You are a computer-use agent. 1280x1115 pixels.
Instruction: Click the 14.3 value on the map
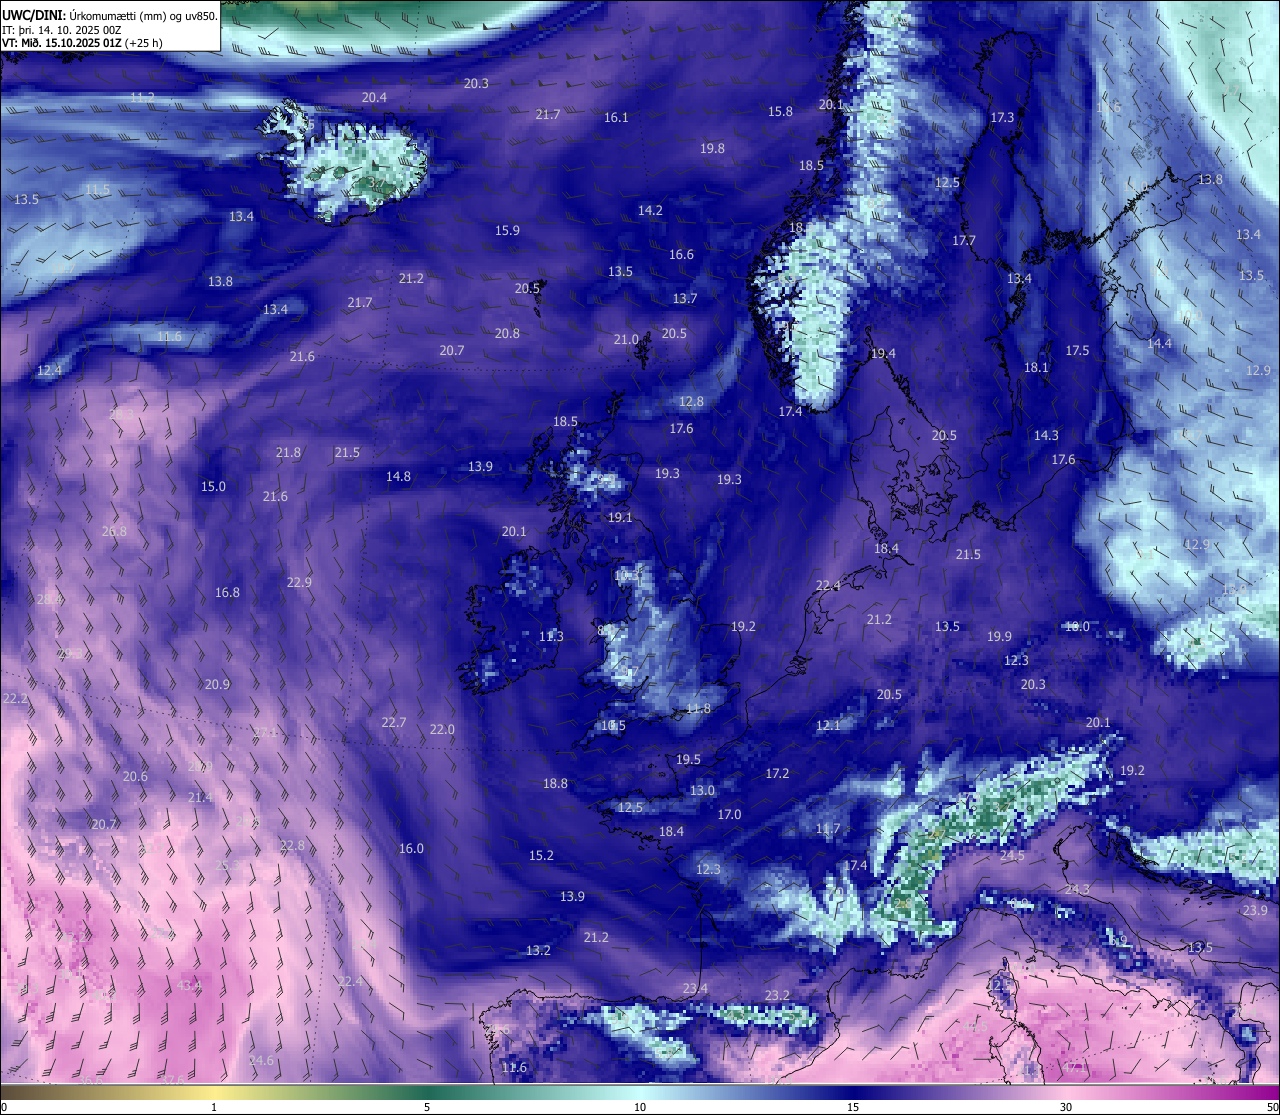click(x=1046, y=436)
